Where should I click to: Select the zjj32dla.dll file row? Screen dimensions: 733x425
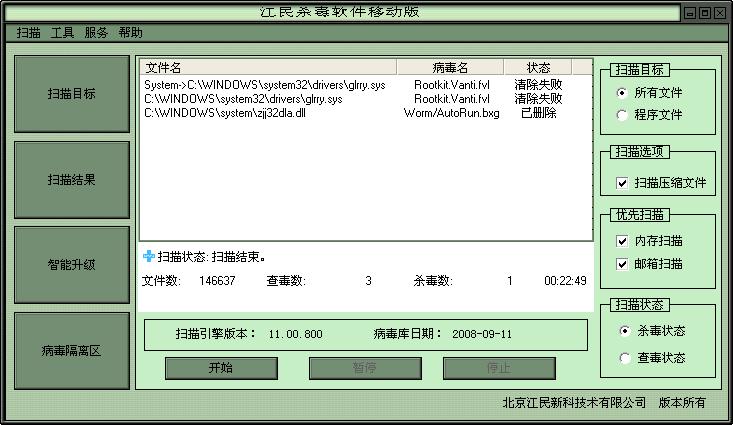(x=366, y=113)
